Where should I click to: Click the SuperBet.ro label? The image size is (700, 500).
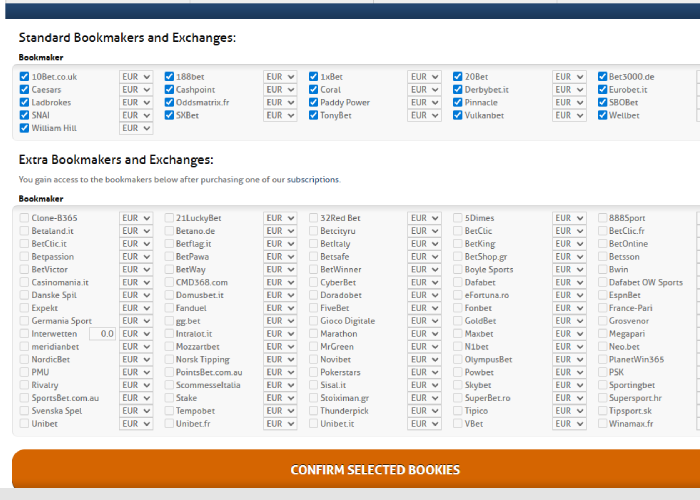click(487, 398)
